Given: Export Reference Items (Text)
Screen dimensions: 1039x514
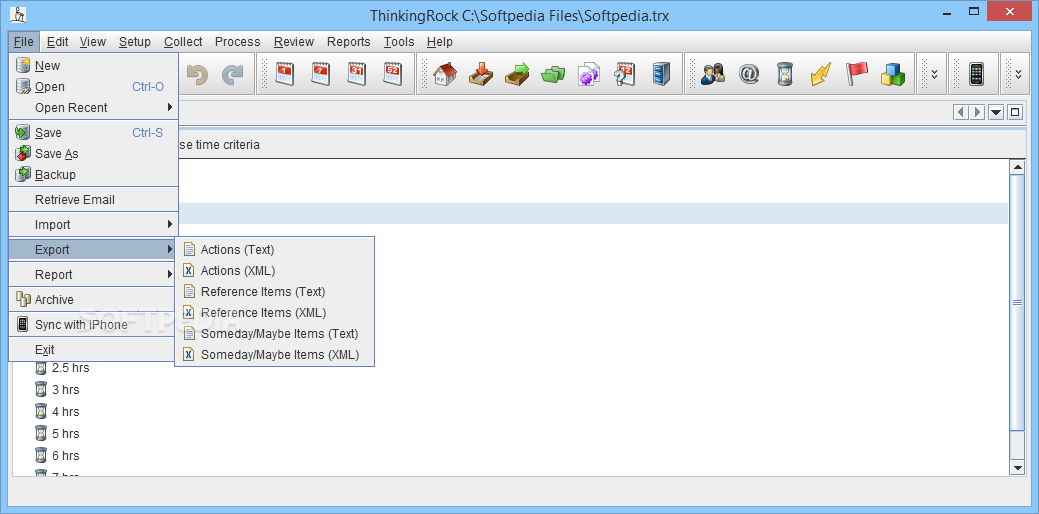Looking at the screenshot, I should point(274,291).
